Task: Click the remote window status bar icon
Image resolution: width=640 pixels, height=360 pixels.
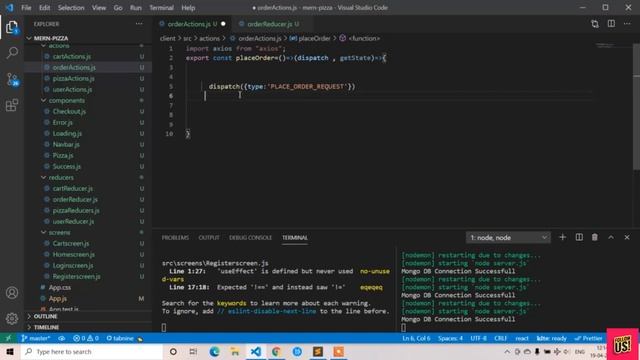Action: 8,338
